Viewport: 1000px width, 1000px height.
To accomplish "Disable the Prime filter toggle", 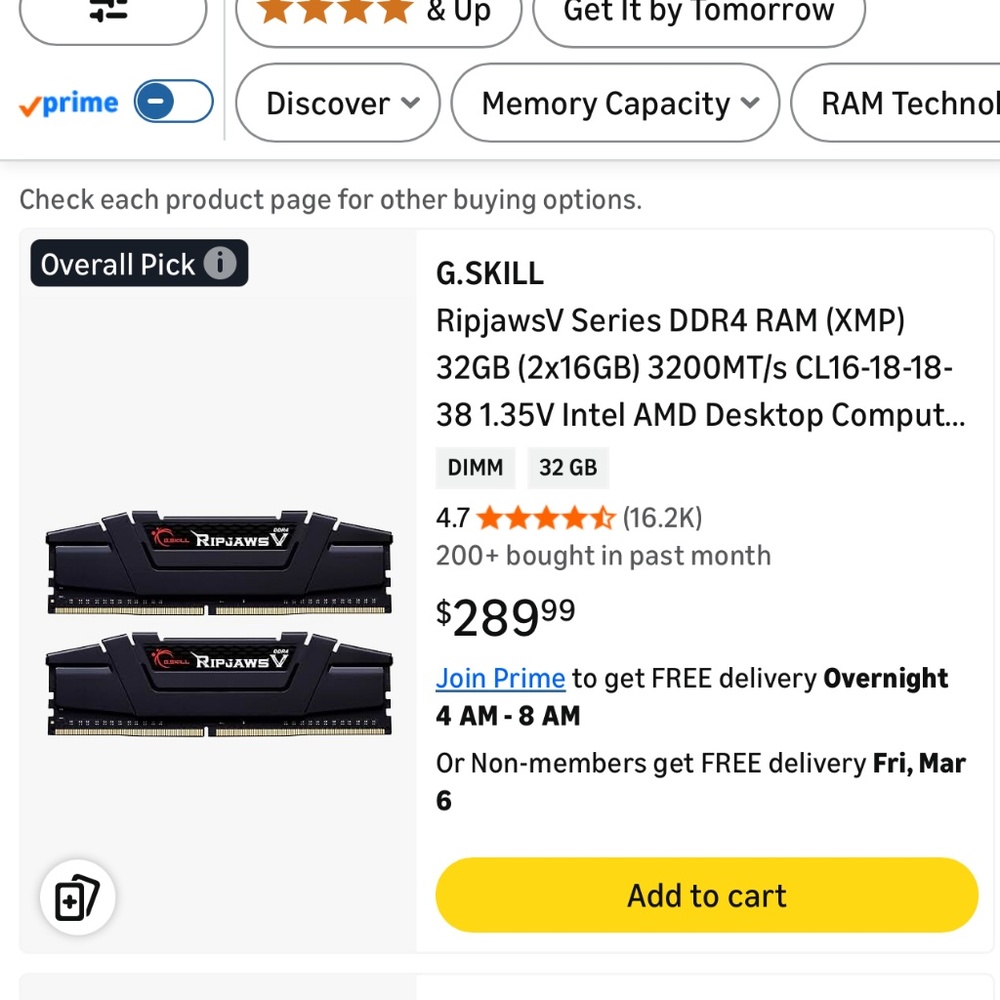I will tap(173, 101).
